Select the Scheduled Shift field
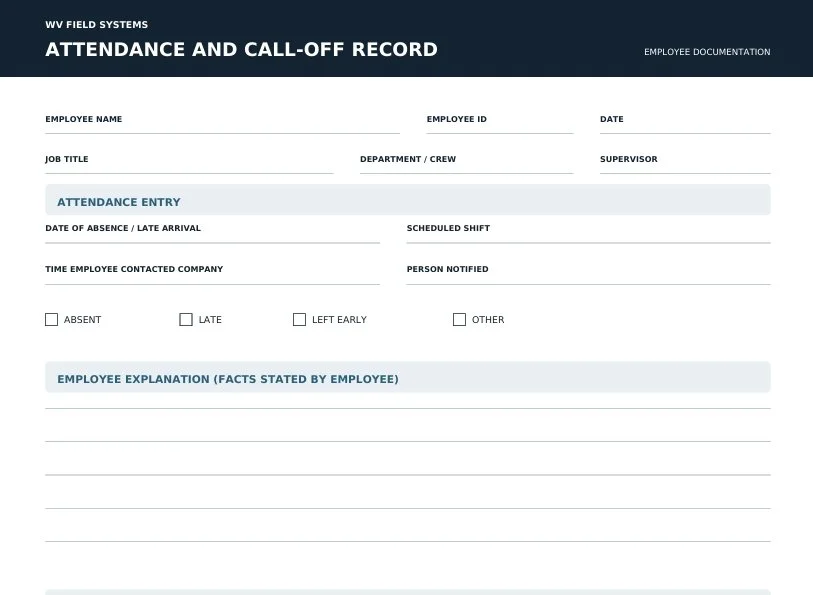The image size is (813, 595). tap(588, 233)
